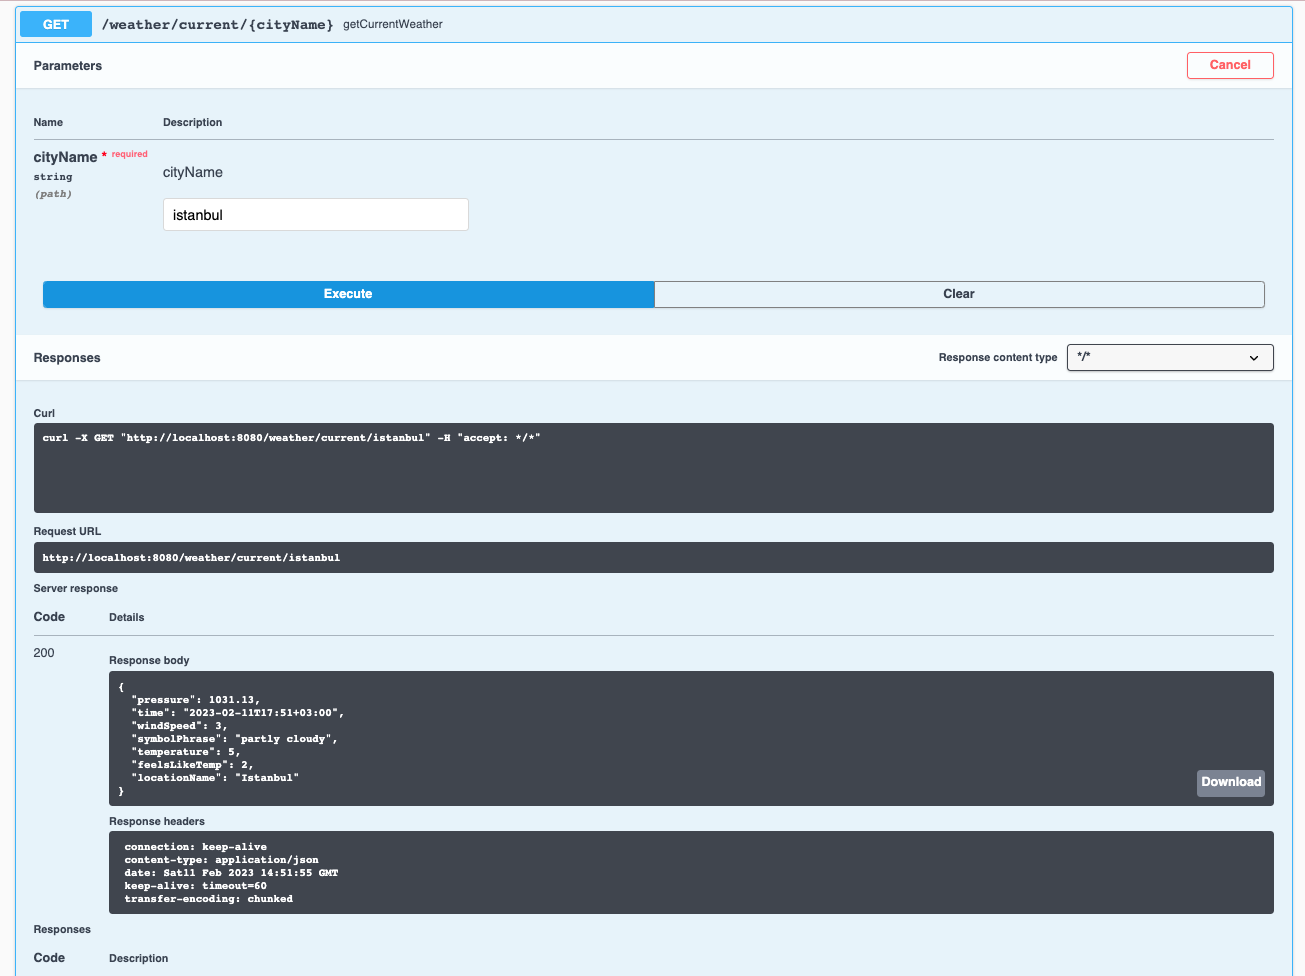Click the connection: keep-alive header
The height and width of the screenshot is (976, 1305).
click(x=195, y=847)
